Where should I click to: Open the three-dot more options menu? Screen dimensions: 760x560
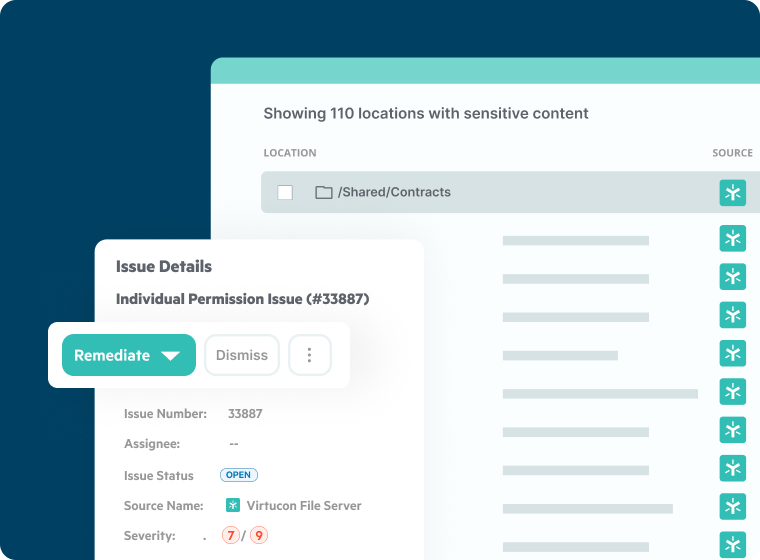pos(309,355)
